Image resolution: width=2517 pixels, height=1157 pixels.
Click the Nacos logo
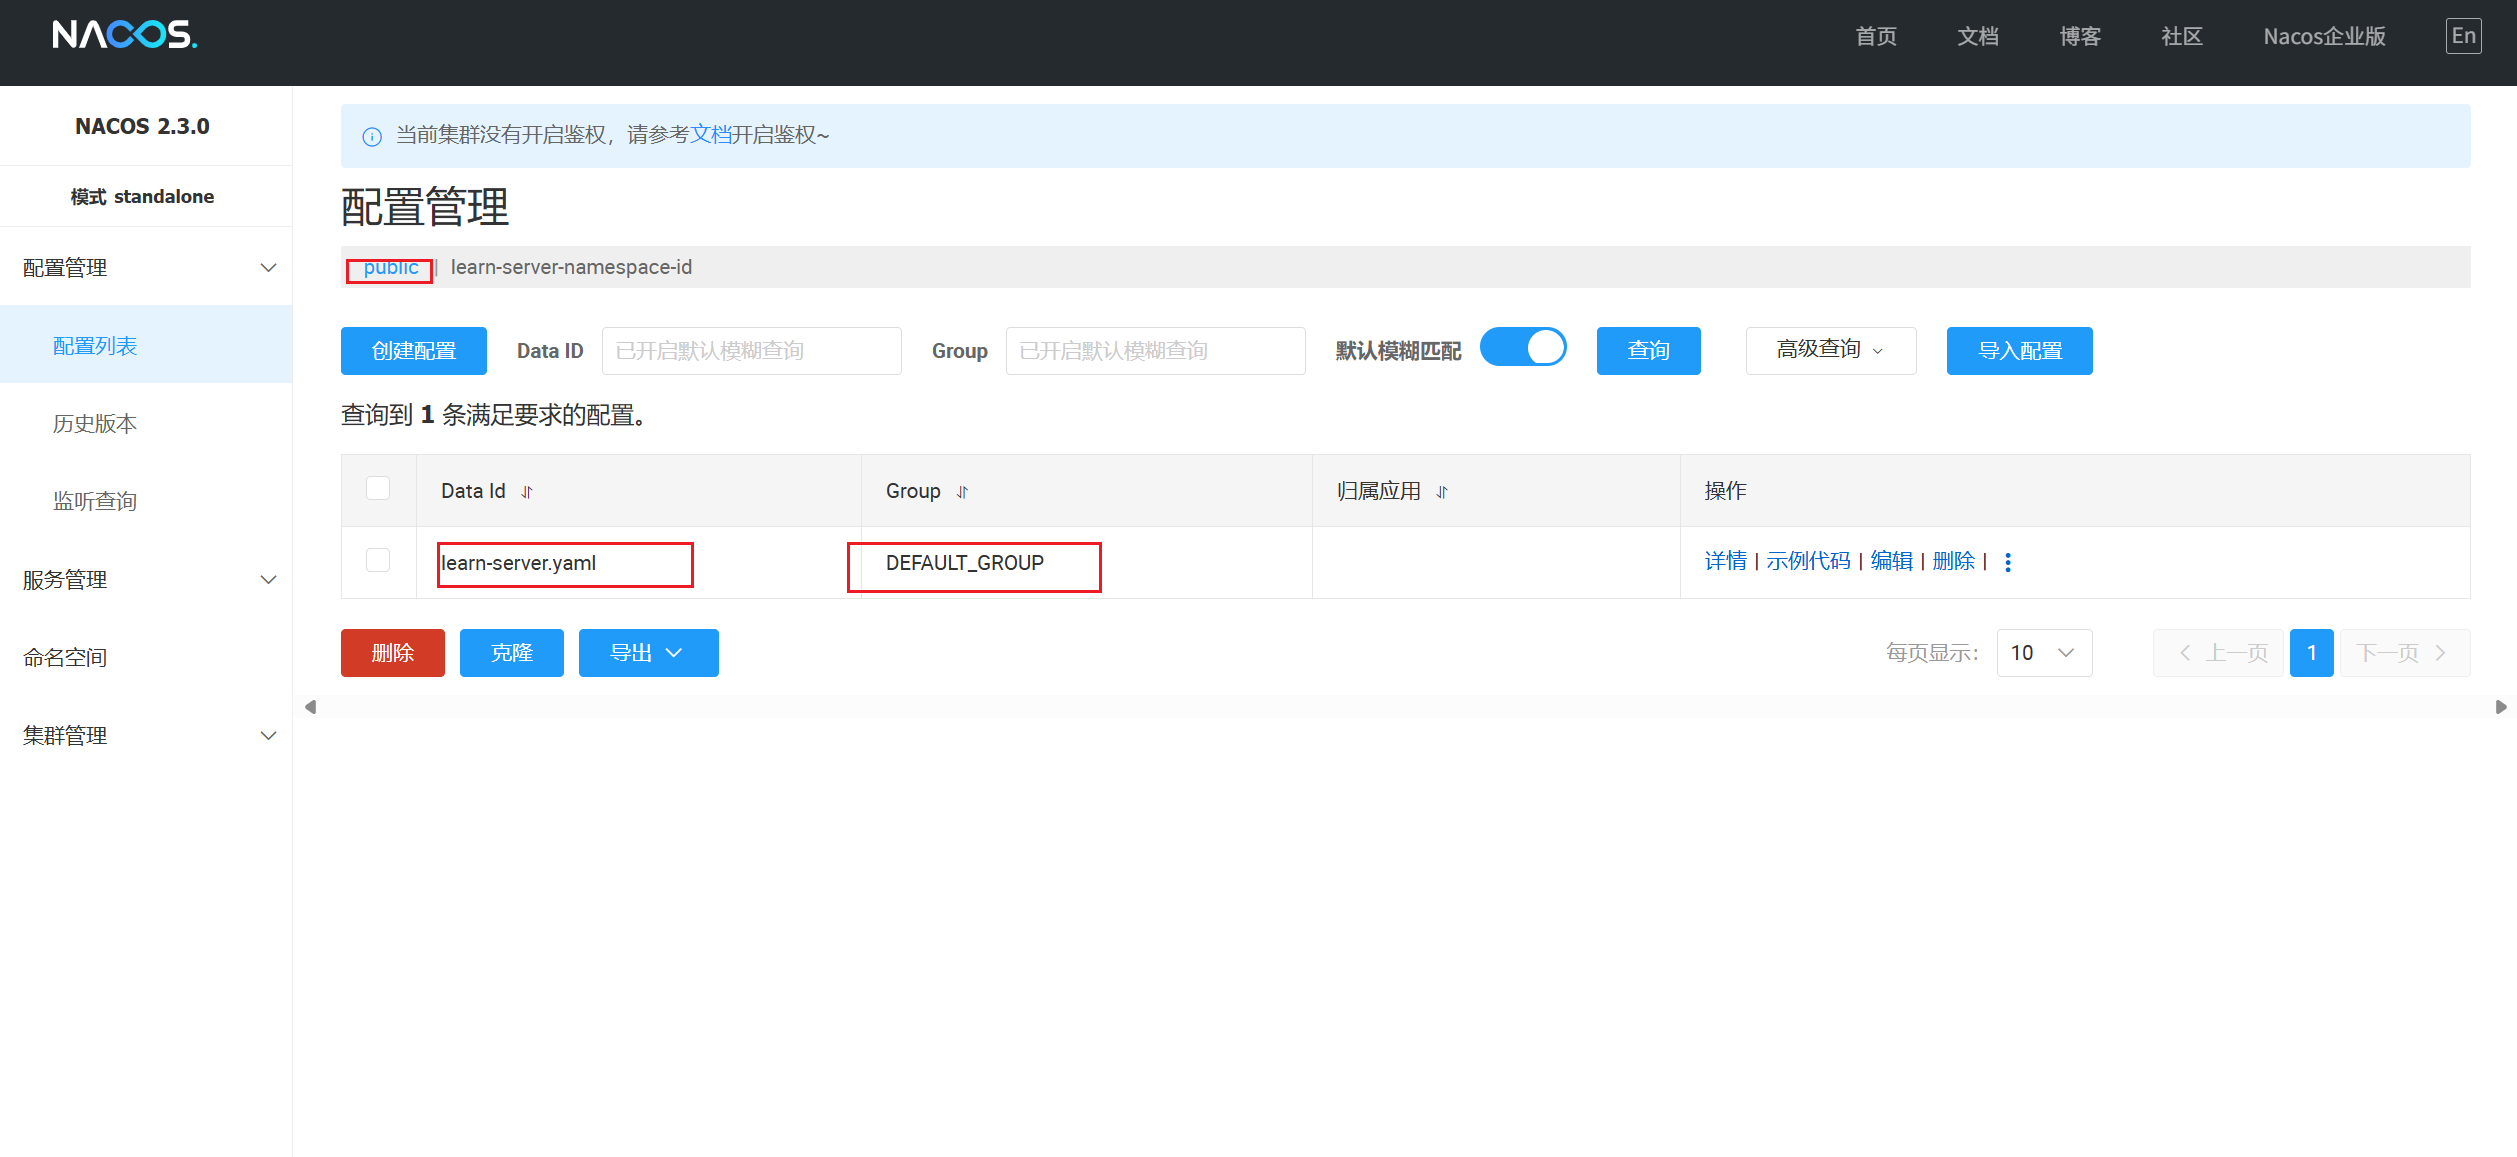124,35
